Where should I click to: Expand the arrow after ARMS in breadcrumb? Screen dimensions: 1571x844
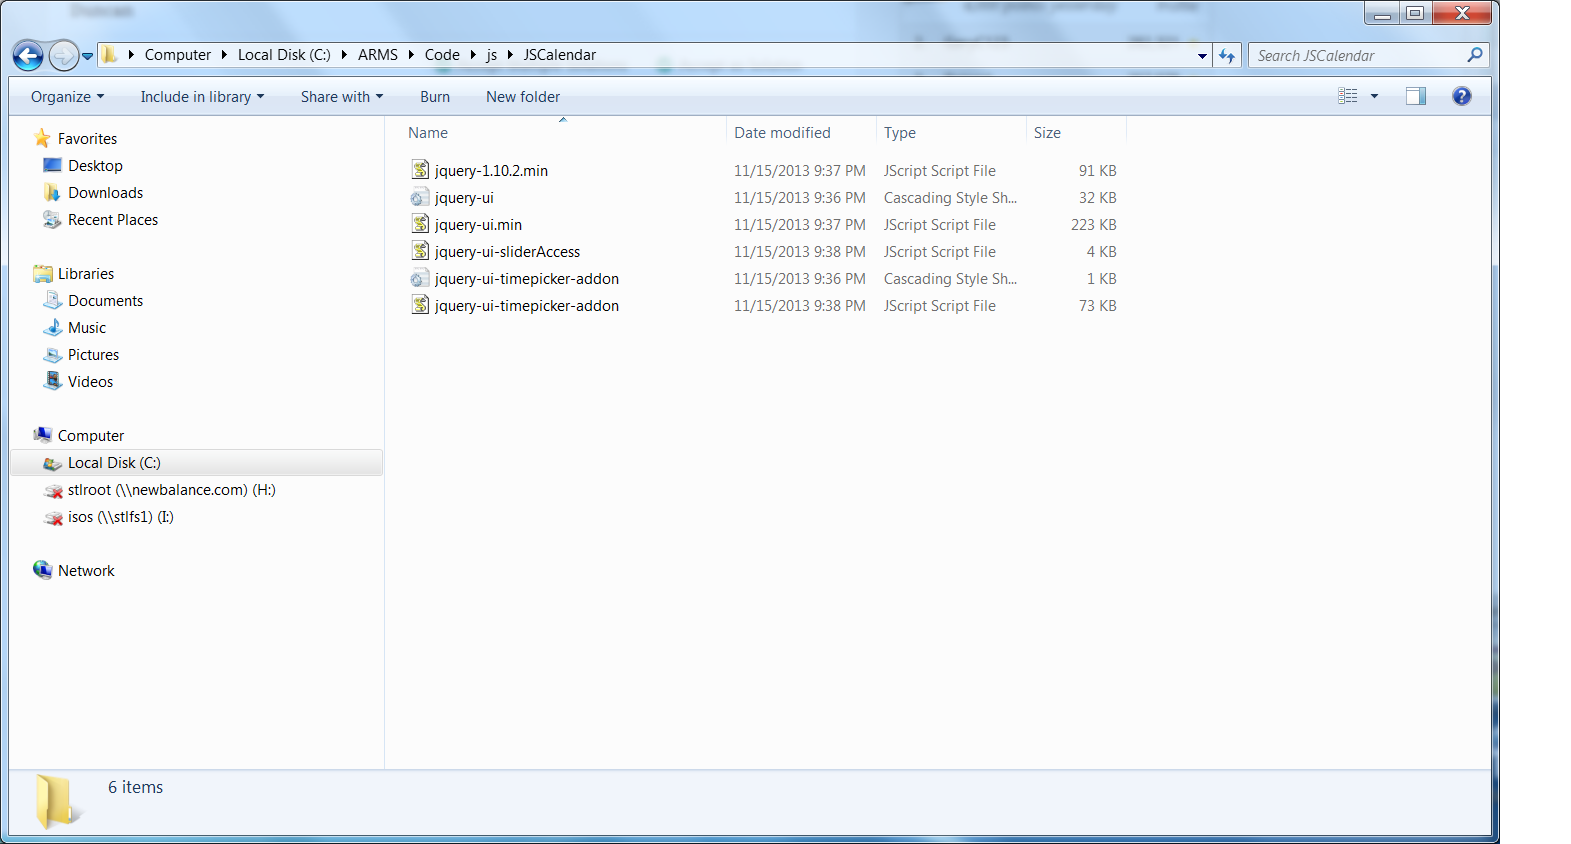411,55
